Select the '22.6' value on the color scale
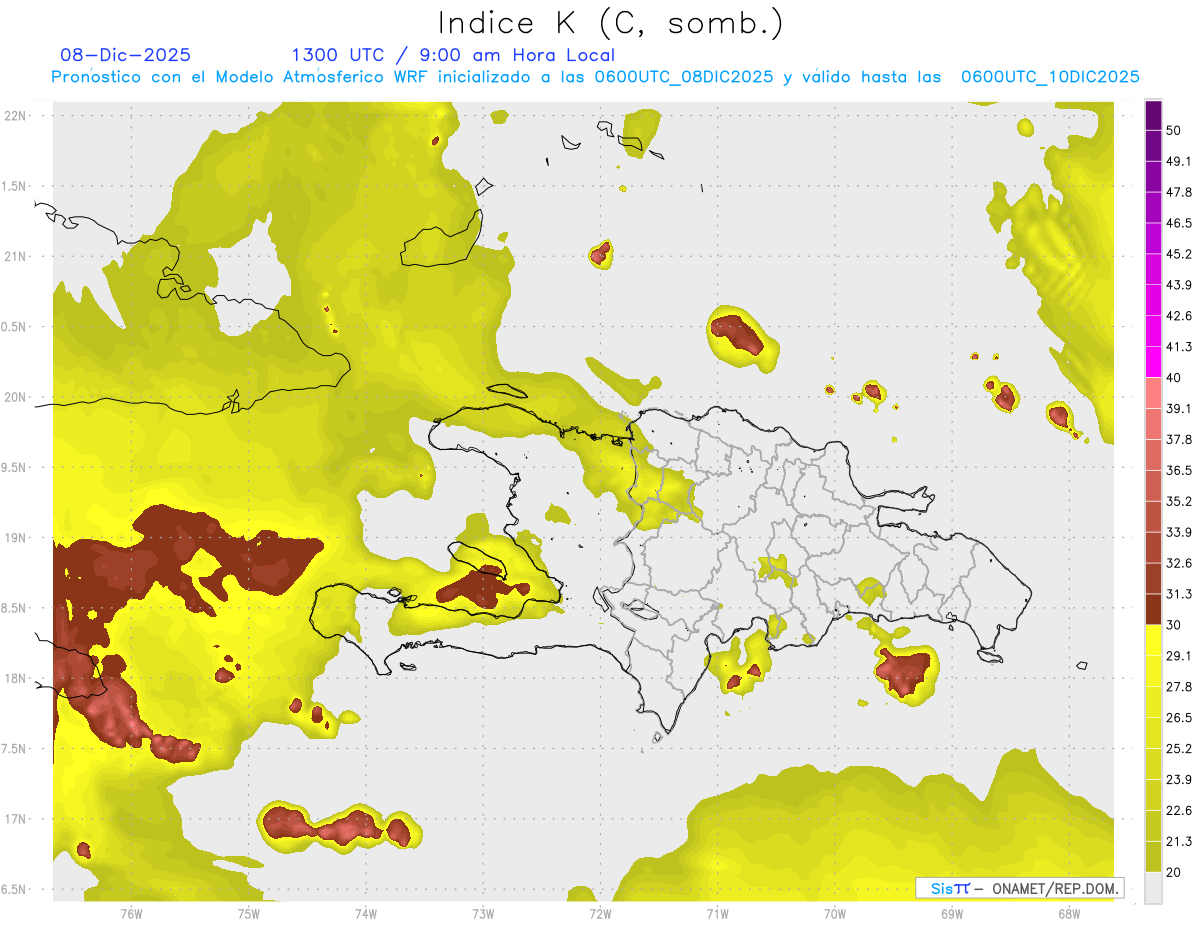This screenshot has width=1200, height=927. pyautogui.click(x=1178, y=810)
